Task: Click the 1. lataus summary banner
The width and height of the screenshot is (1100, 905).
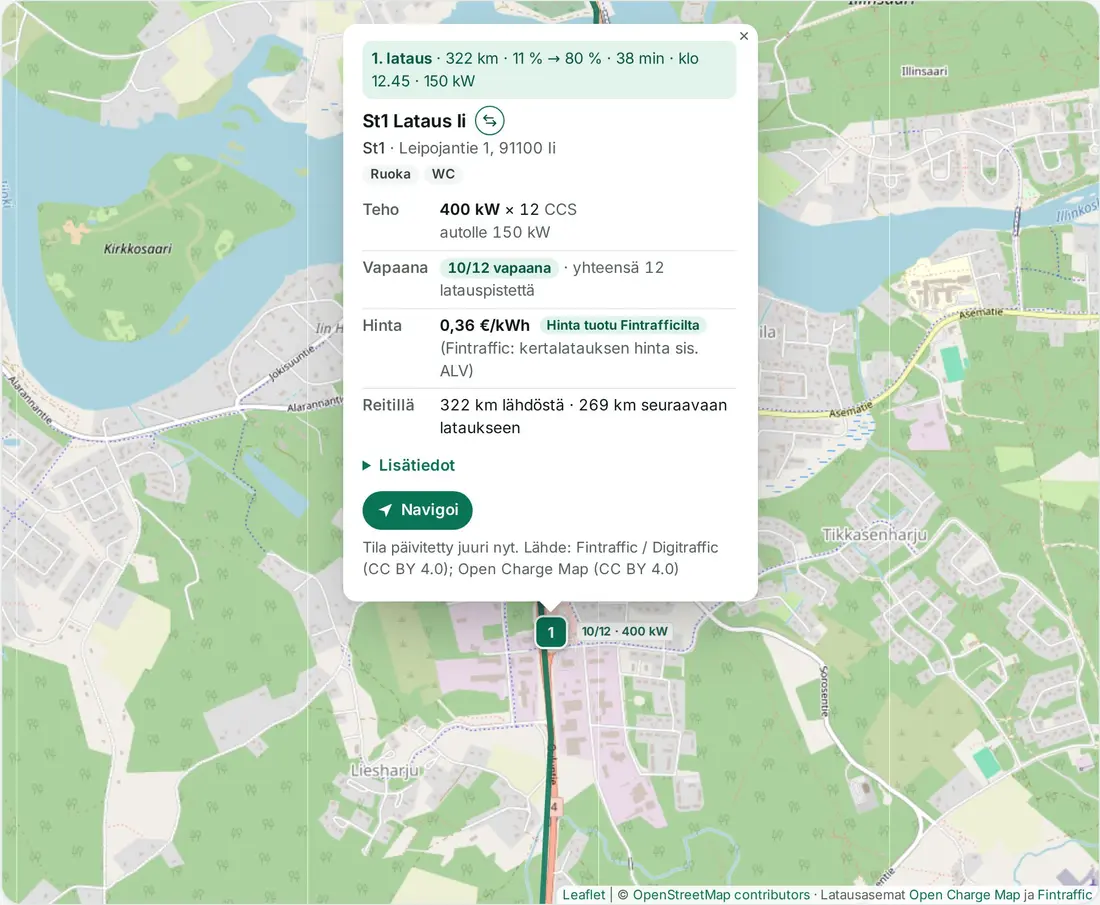Action: click(549, 69)
